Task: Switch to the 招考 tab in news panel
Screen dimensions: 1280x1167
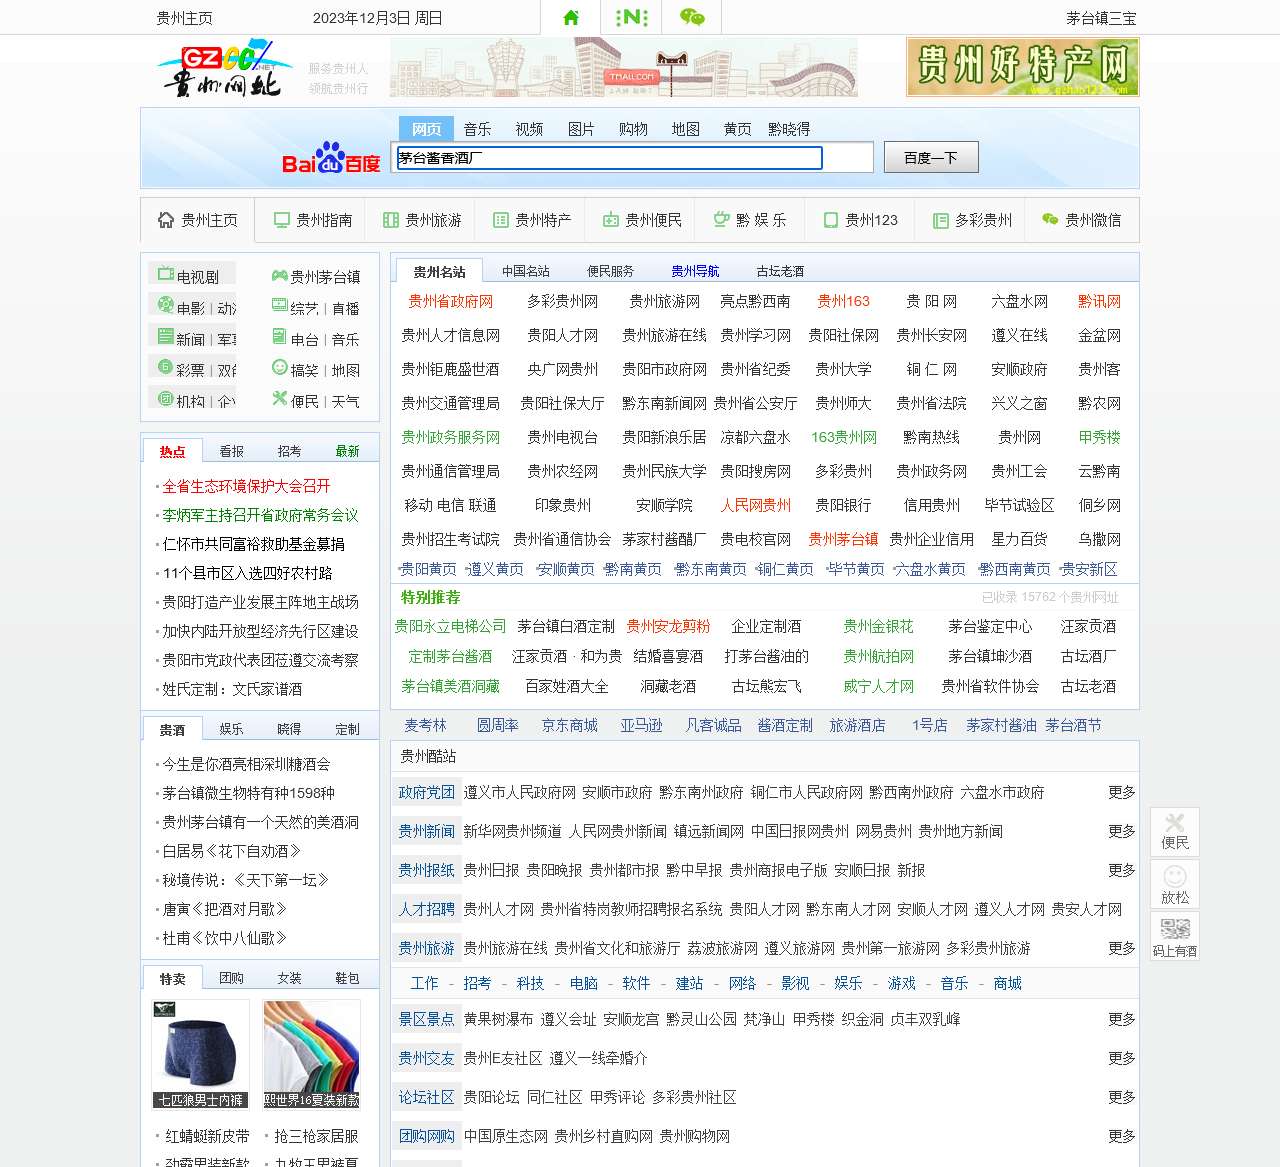Action: point(289,451)
